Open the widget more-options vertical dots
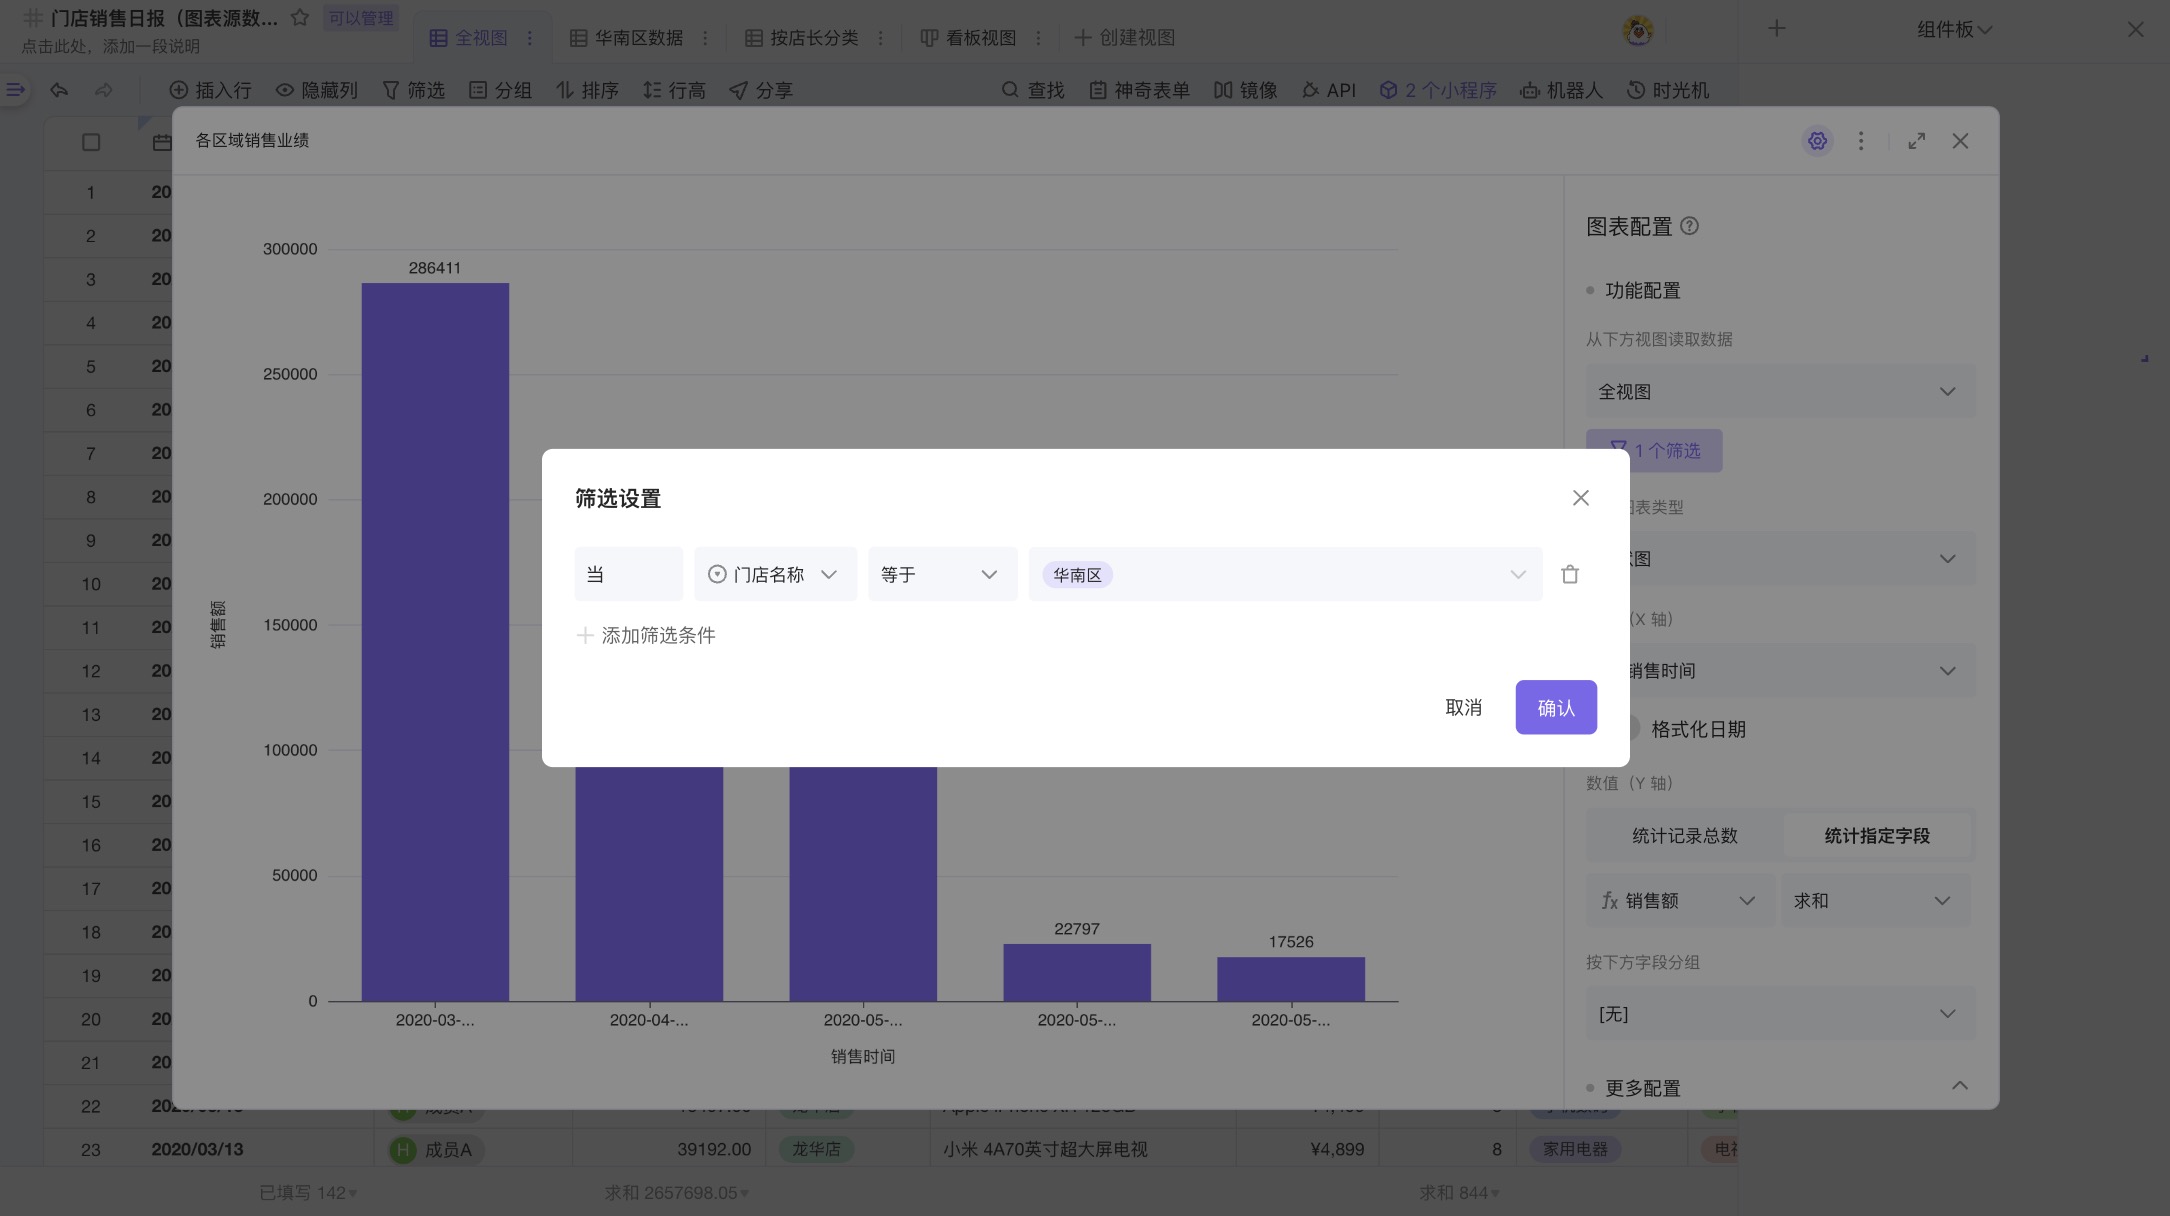Viewport: 2170px width, 1216px height. point(1860,141)
